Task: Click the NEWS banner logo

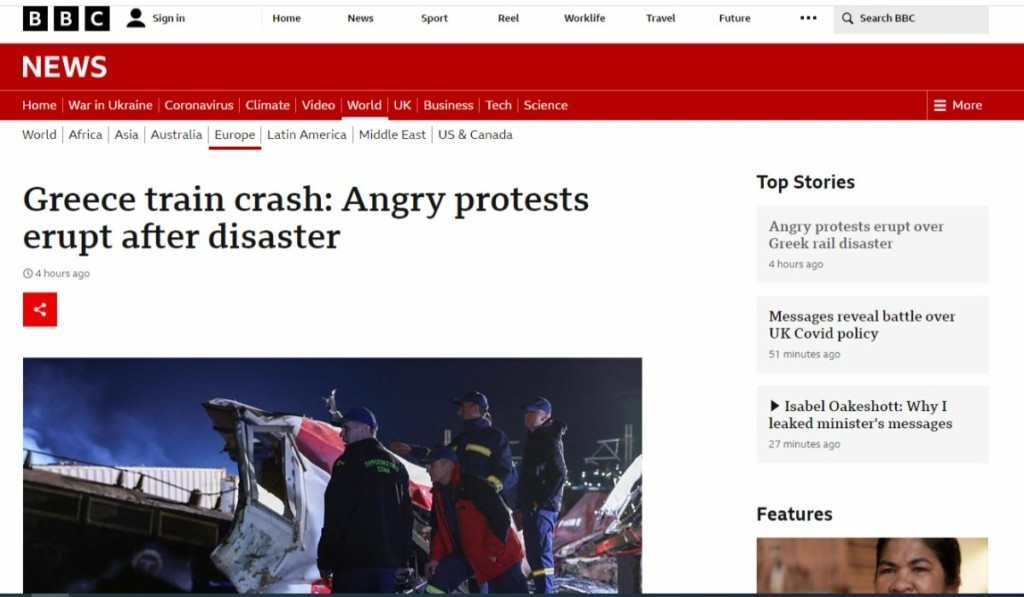Action: 65,67
